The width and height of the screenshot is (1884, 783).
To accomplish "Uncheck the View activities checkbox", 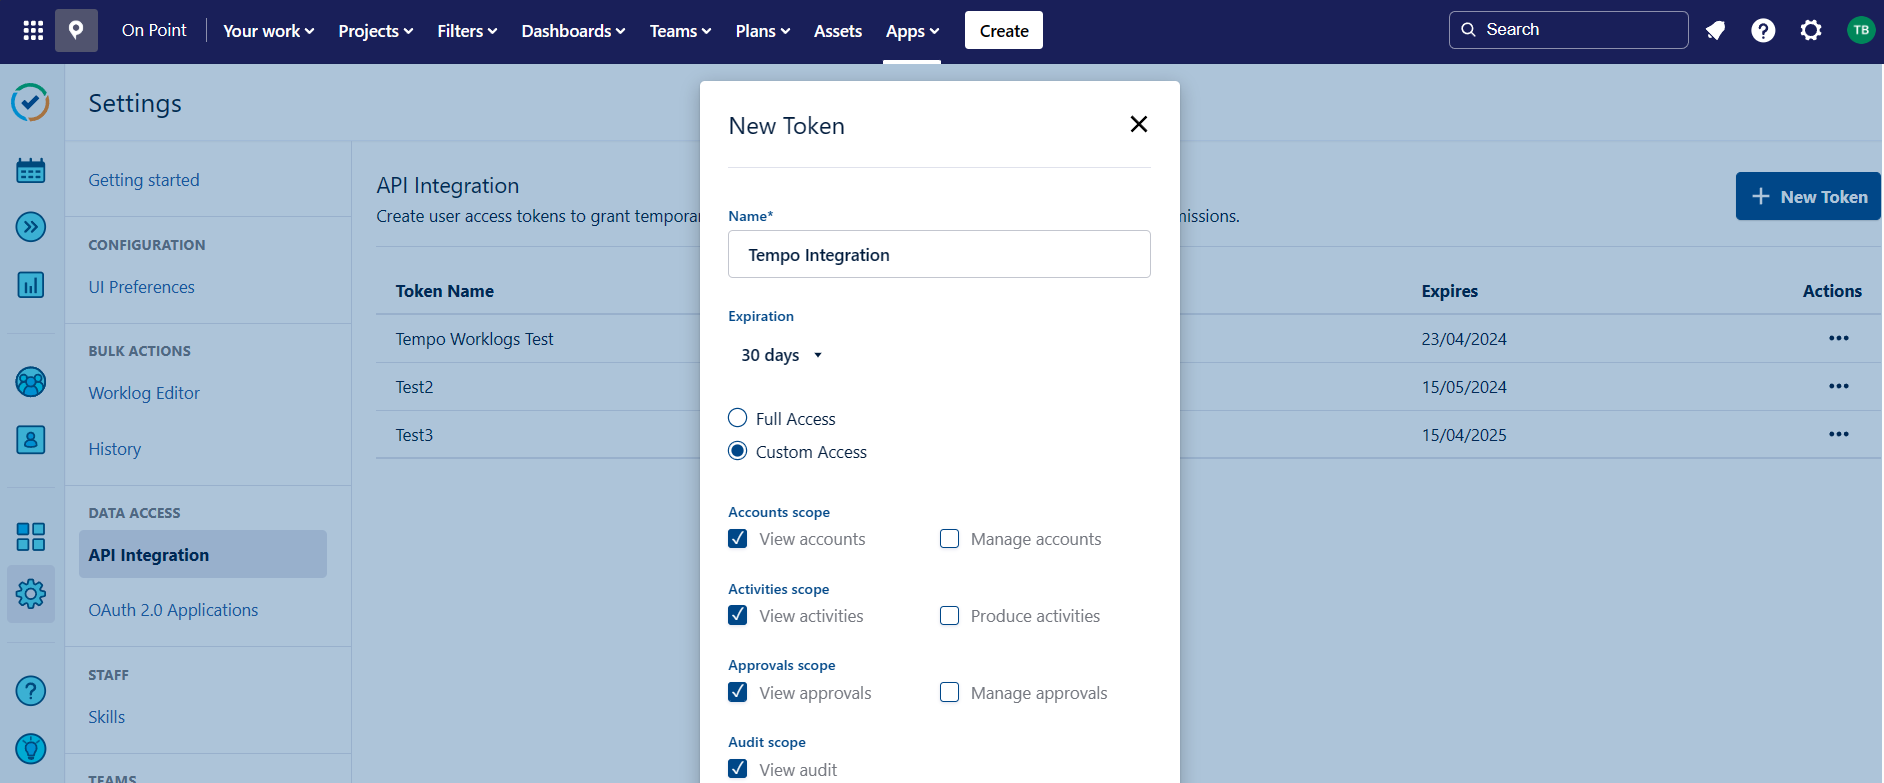I will pos(738,616).
